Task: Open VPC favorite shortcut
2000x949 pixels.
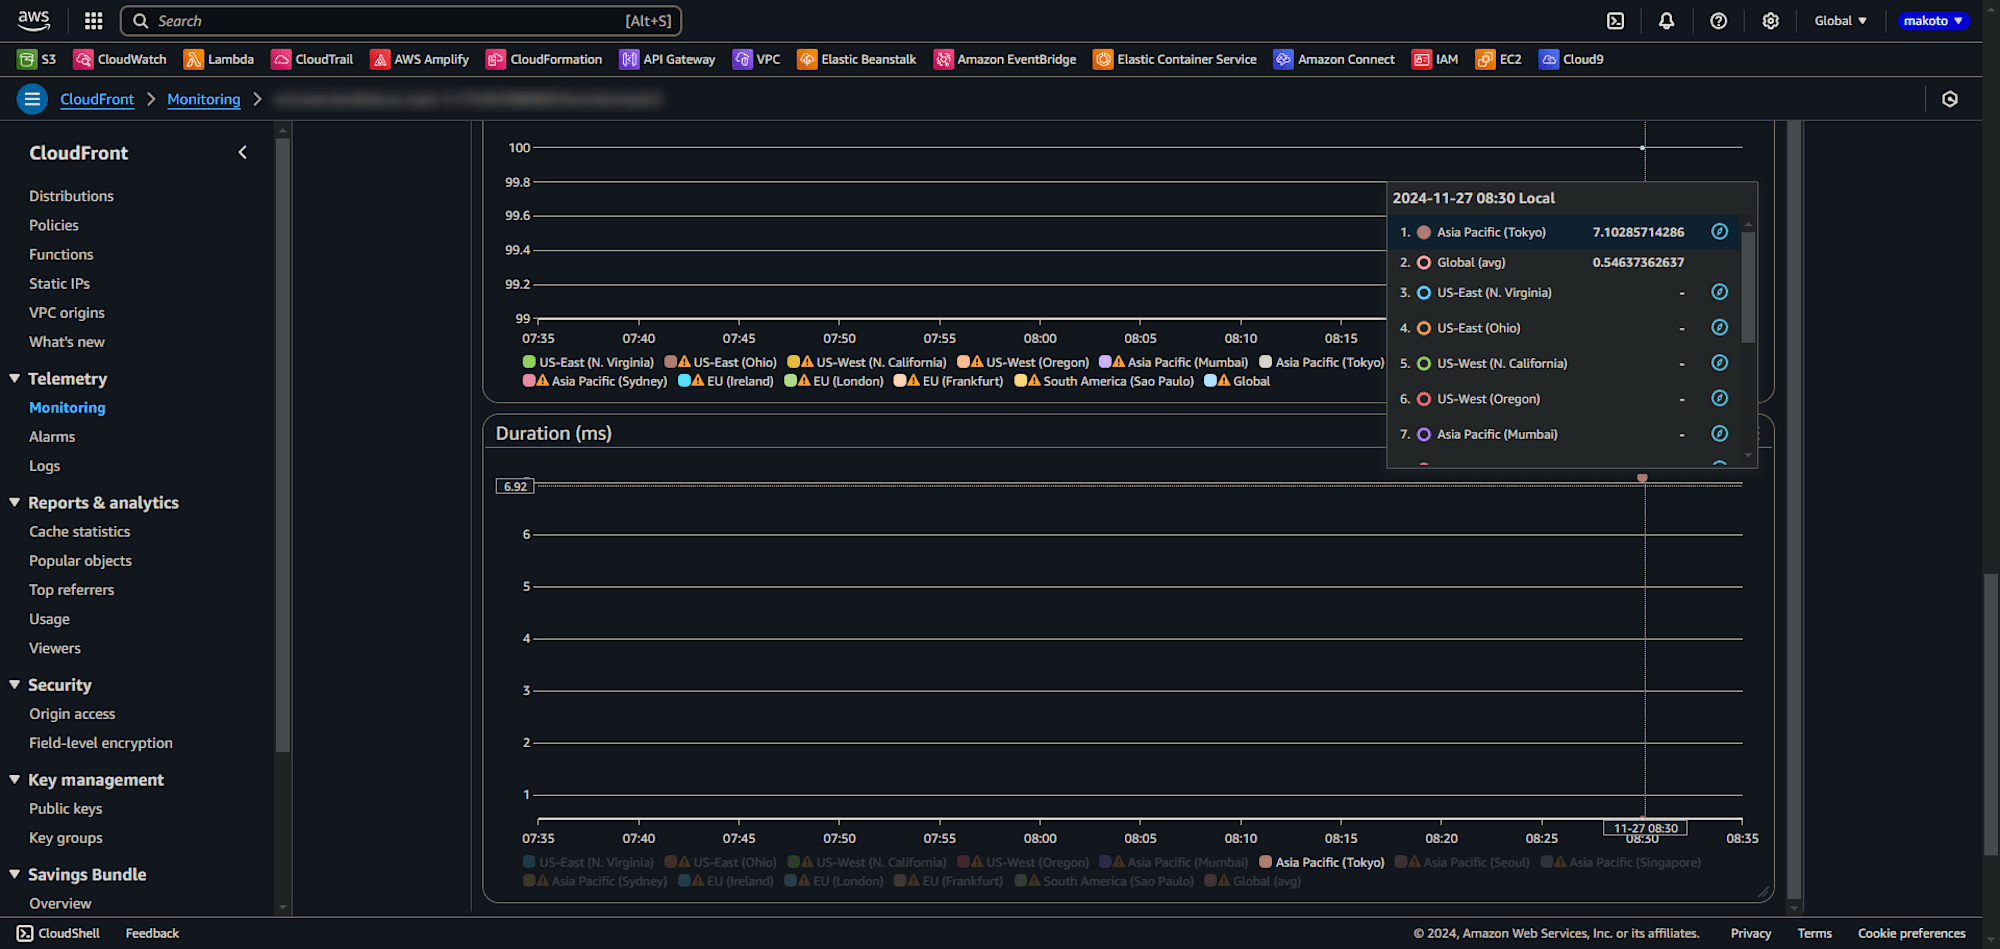Action: coord(756,59)
